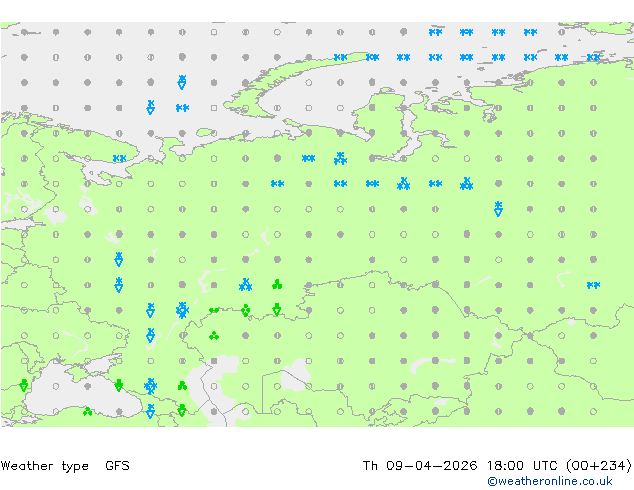Open the weatheronline.co.uk copyright link
The height and width of the screenshot is (490, 634).
point(550,481)
